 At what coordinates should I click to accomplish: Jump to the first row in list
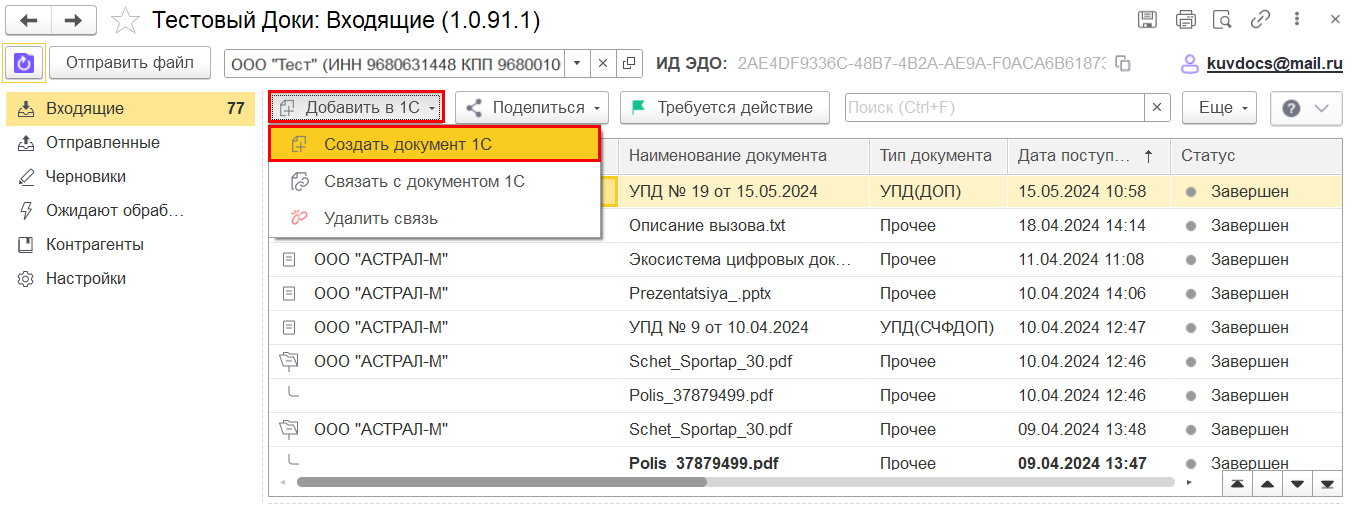pyautogui.click(x=1238, y=483)
